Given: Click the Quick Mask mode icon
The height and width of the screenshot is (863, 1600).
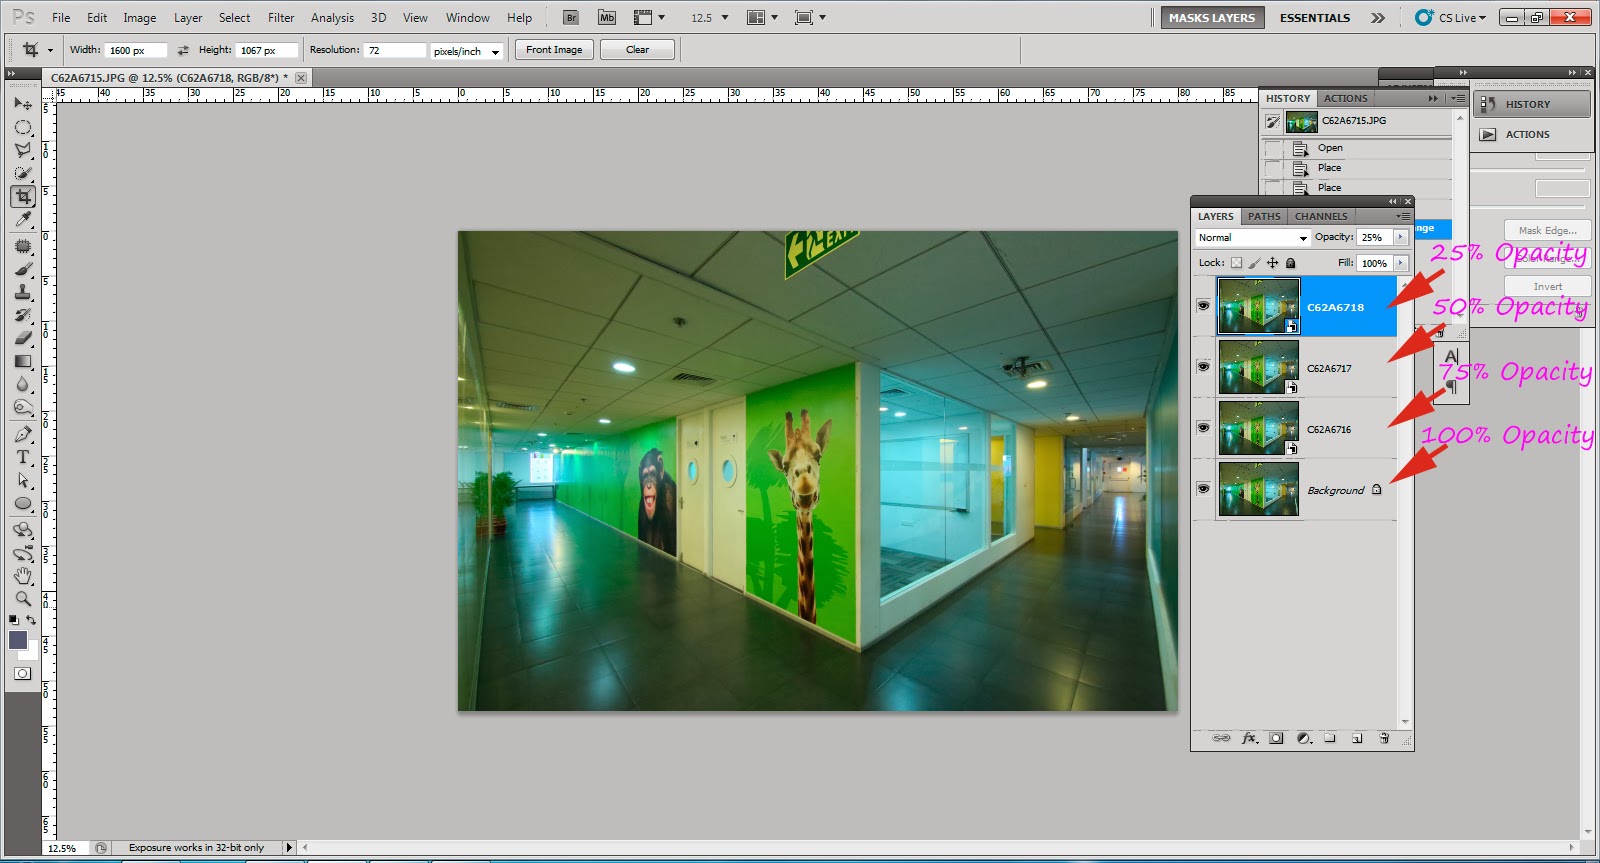Looking at the screenshot, I should click(22, 673).
